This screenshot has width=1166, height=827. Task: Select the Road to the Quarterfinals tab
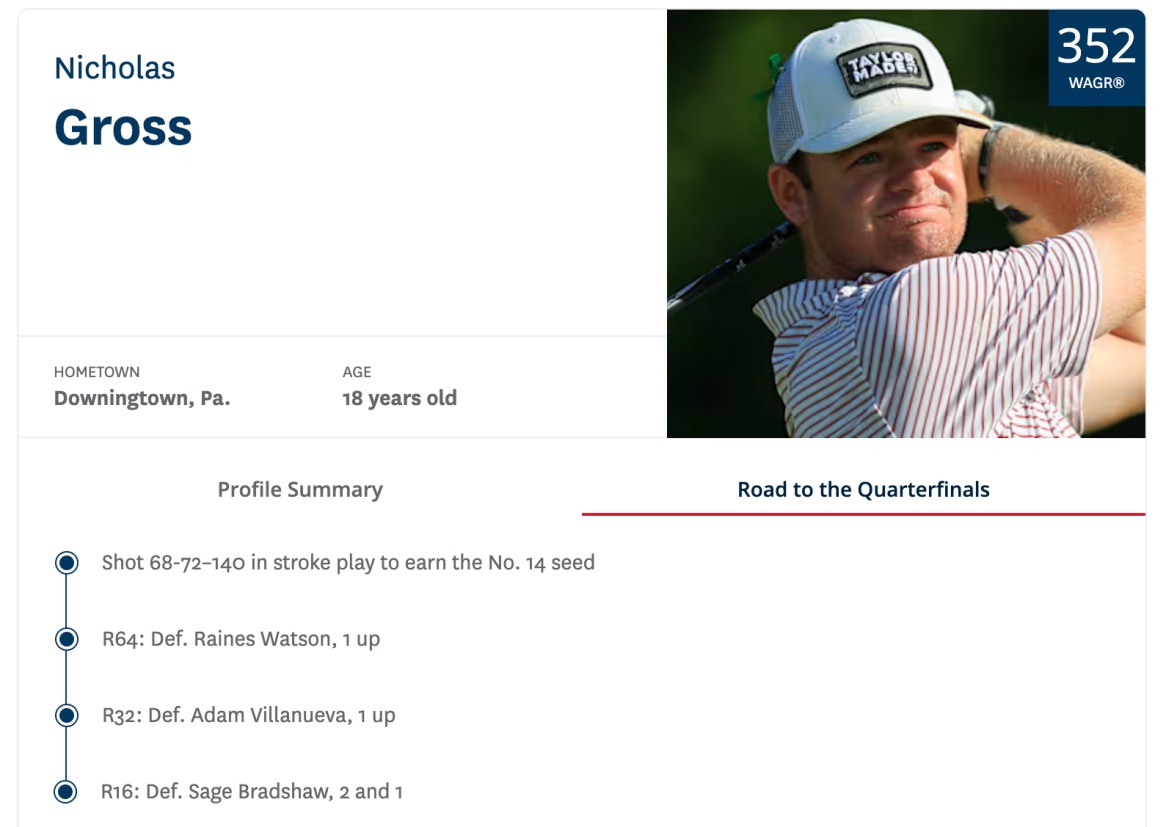coord(863,490)
